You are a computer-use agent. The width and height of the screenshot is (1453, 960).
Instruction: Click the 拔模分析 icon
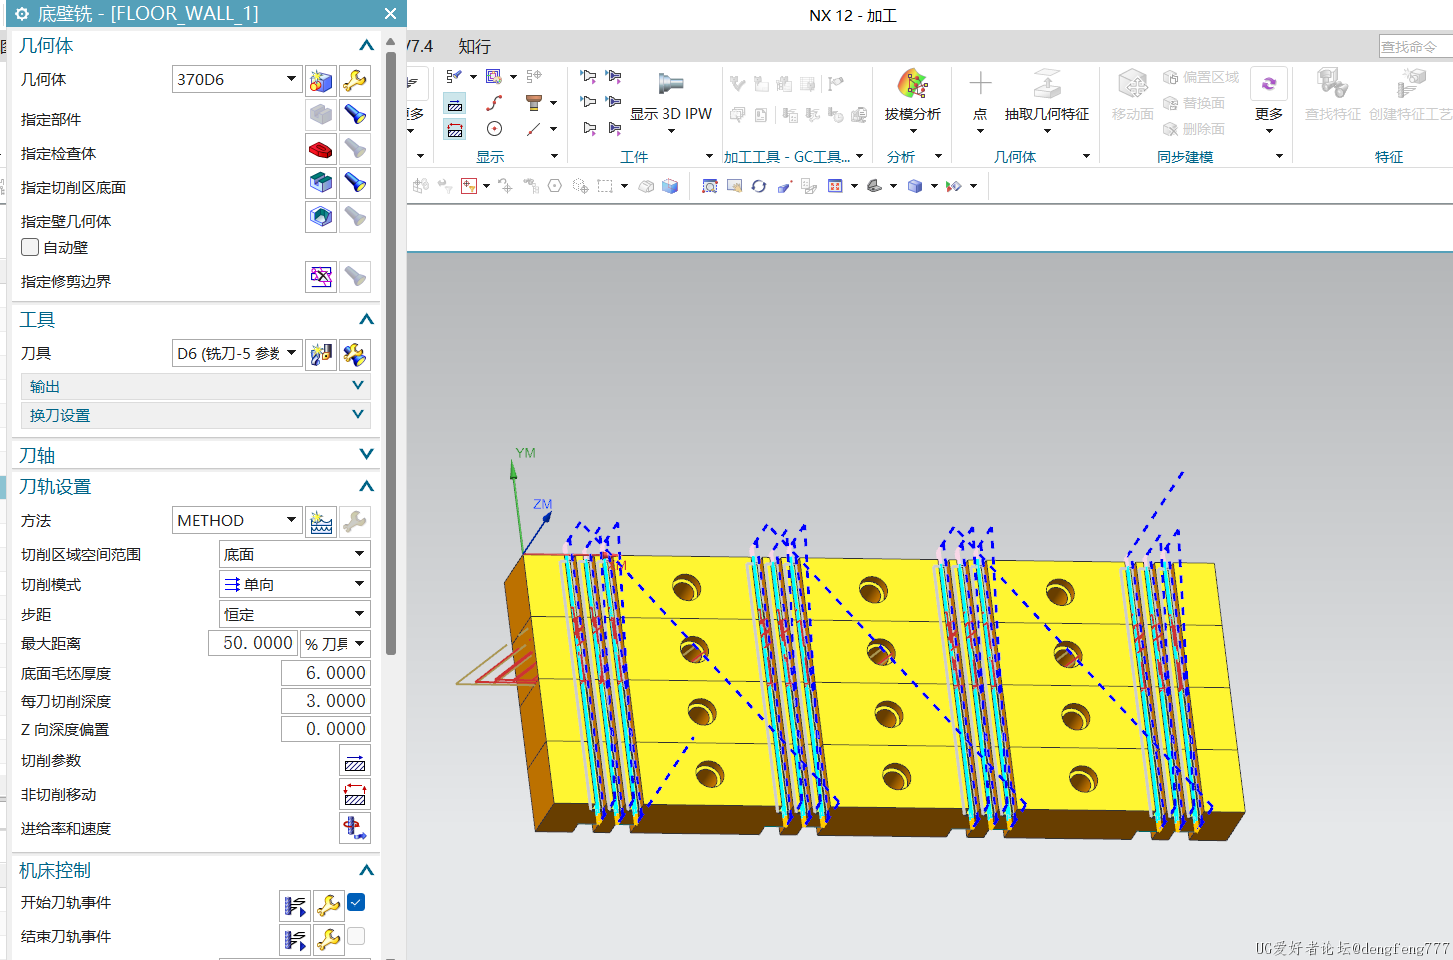tap(912, 84)
